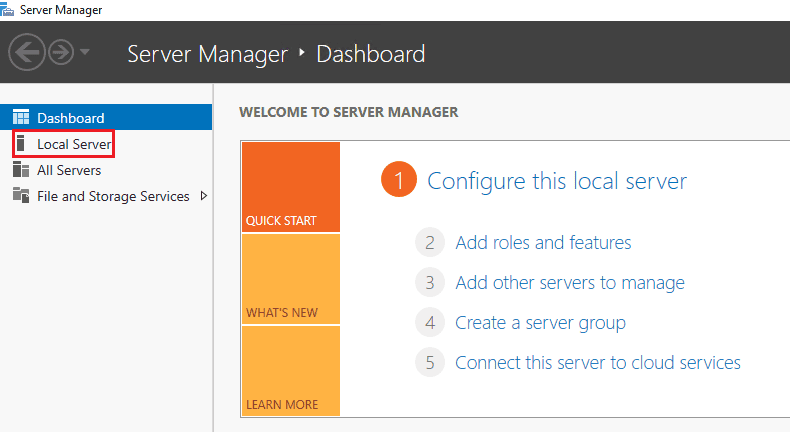
Task: Click Create a server group link
Action: 540,323
